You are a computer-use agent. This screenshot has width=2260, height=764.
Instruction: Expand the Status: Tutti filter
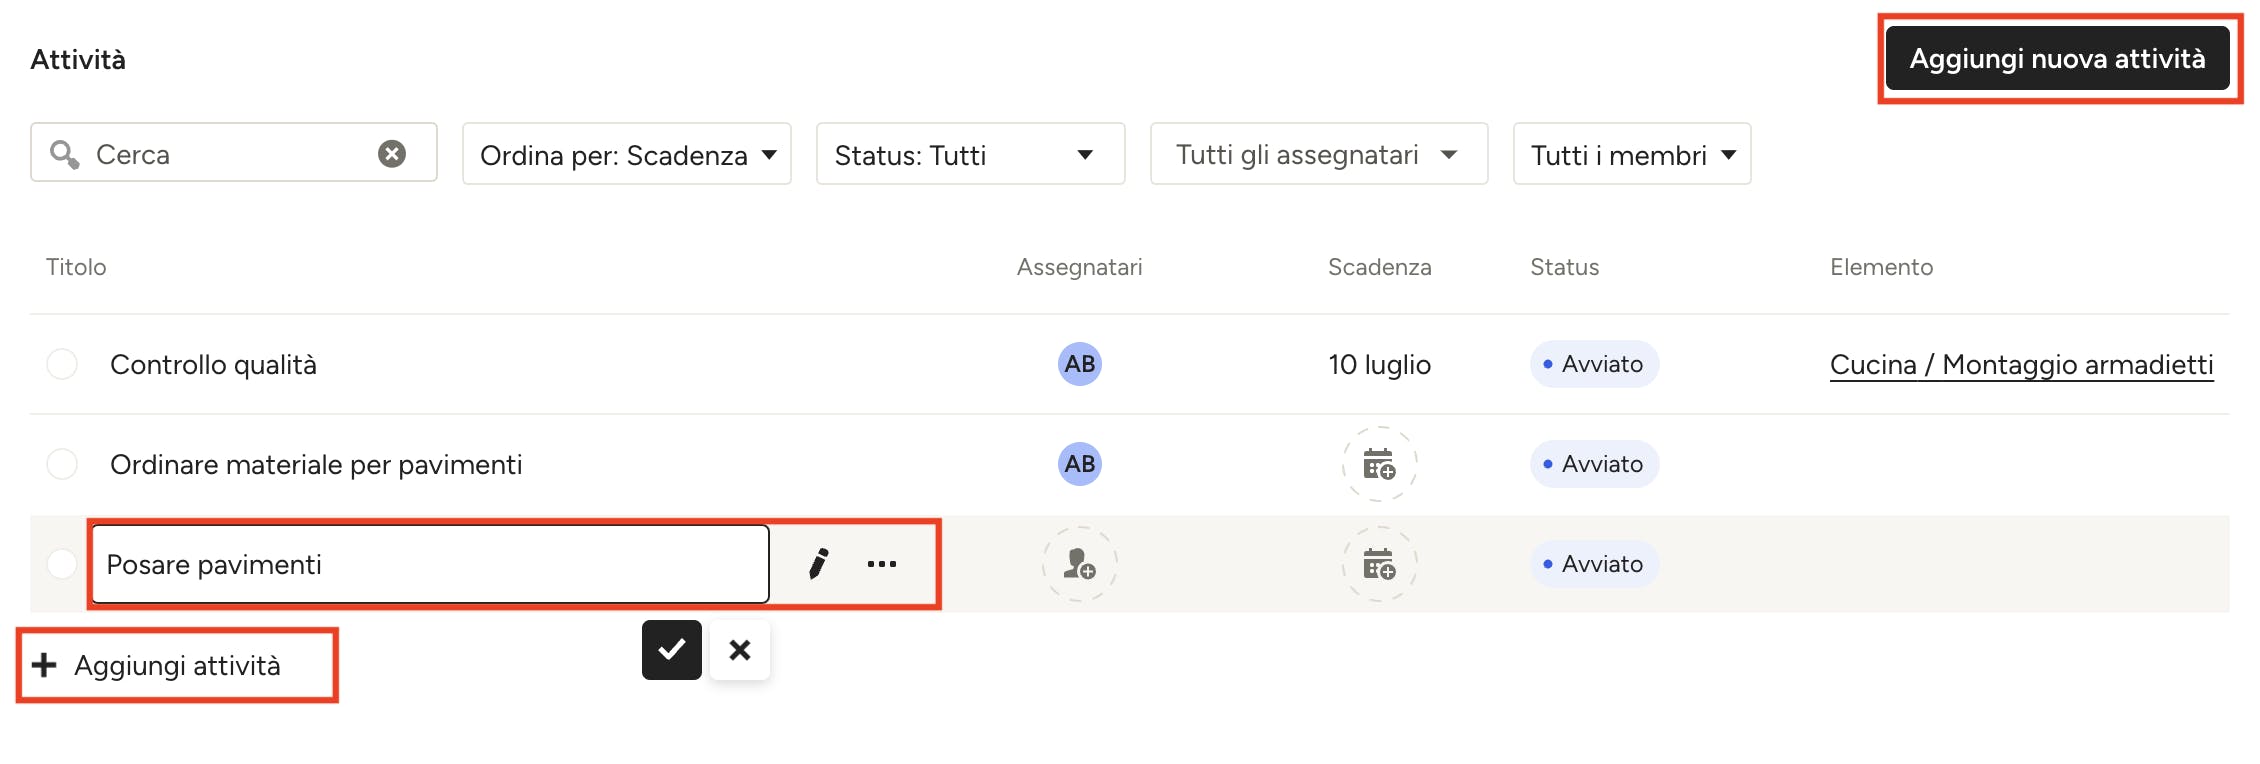coord(970,154)
